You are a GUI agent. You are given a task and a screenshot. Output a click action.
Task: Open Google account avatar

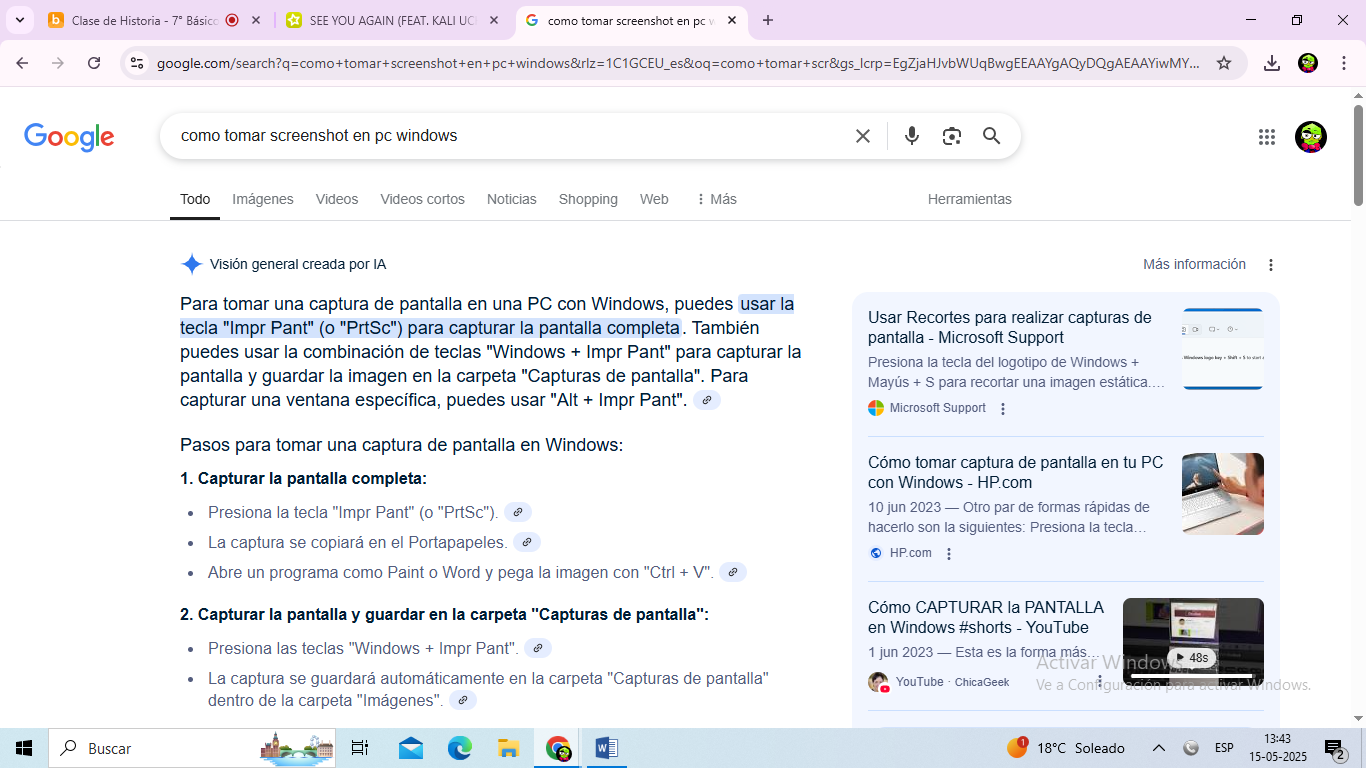(x=1311, y=137)
